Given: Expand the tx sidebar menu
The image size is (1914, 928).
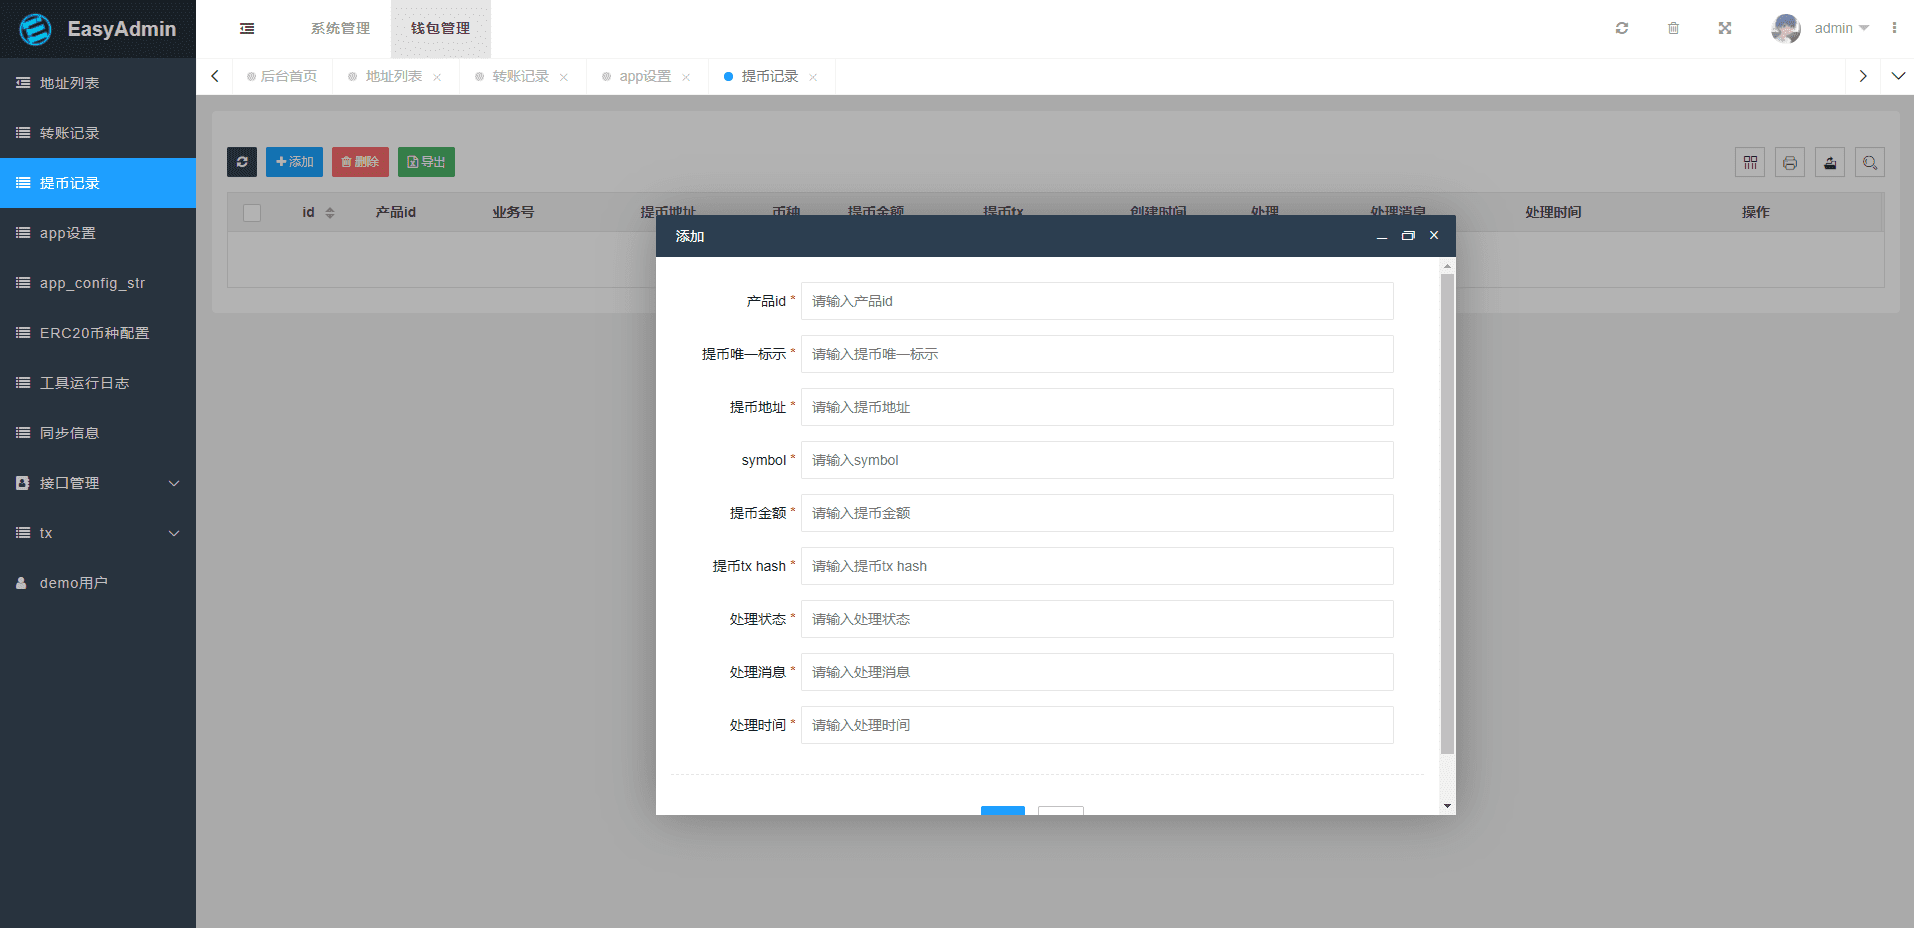Looking at the screenshot, I should pos(98,533).
